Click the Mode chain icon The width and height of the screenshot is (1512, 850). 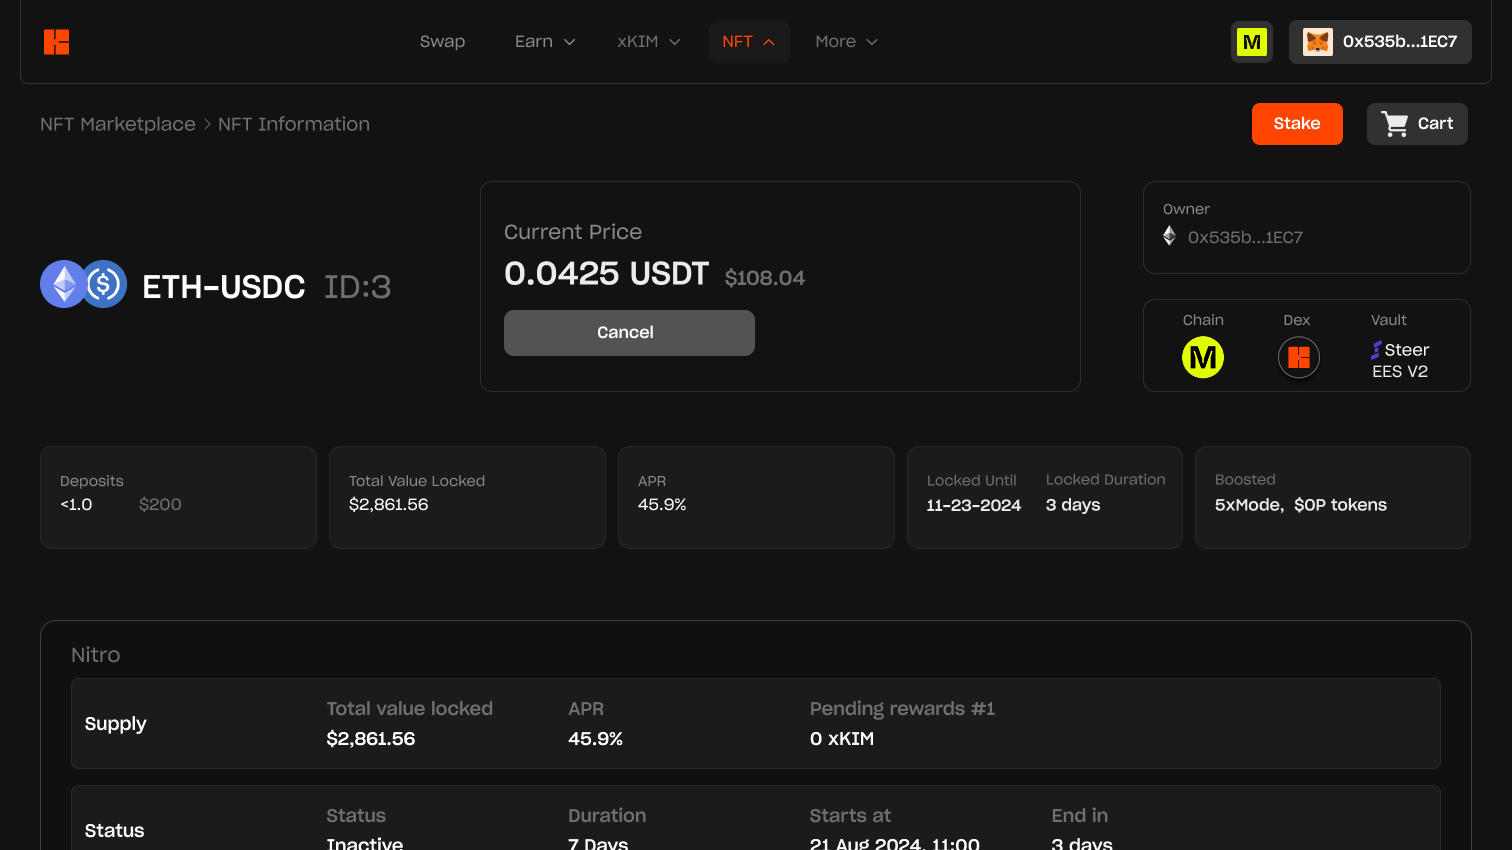(1203, 357)
